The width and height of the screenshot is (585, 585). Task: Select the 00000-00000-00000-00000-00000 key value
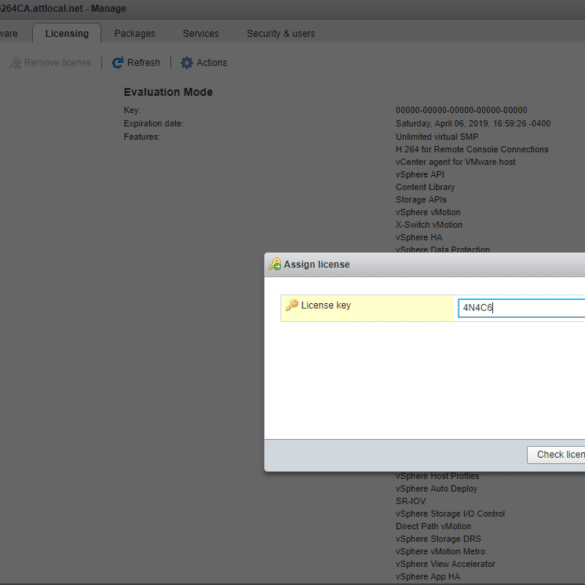click(x=461, y=110)
